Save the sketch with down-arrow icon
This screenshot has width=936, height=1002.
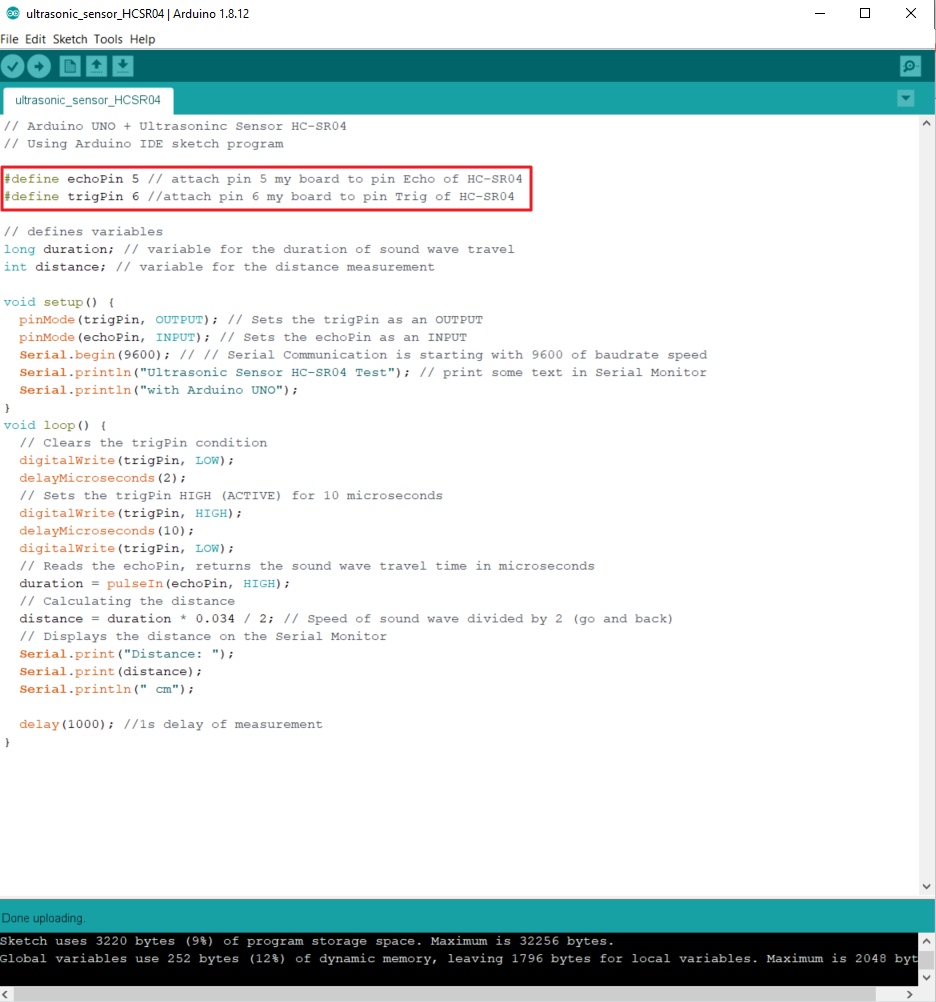123,66
